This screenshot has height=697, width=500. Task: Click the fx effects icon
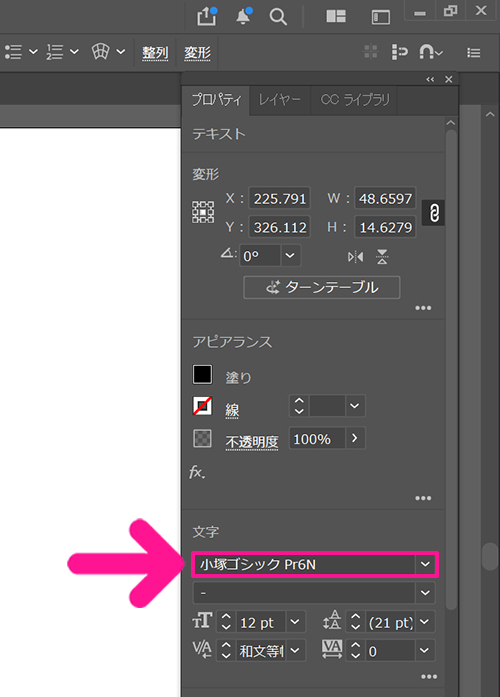[197, 472]
